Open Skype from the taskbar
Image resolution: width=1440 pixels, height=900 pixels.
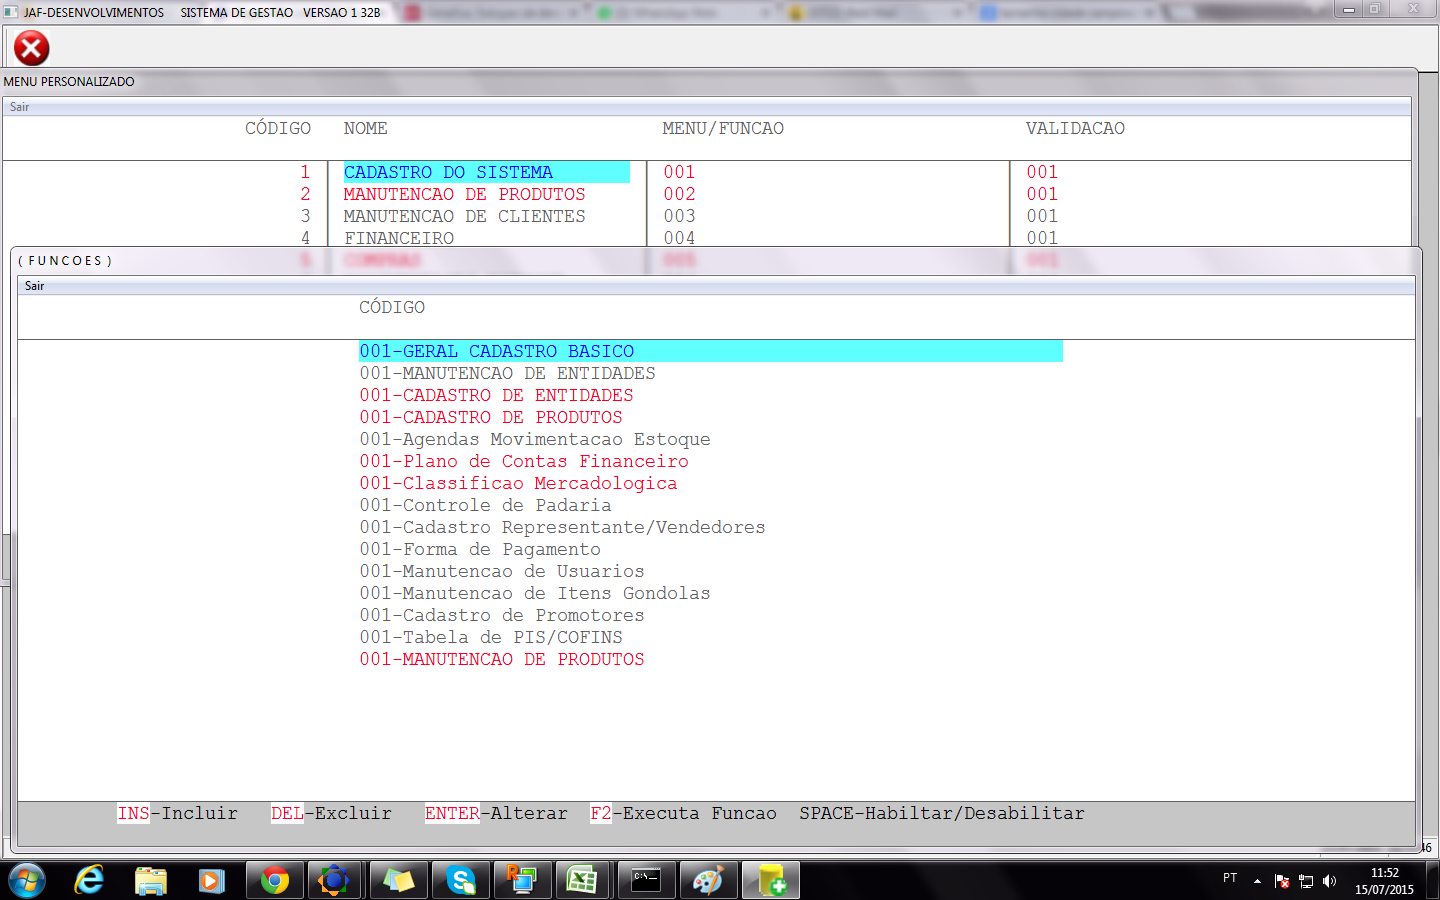460,880
